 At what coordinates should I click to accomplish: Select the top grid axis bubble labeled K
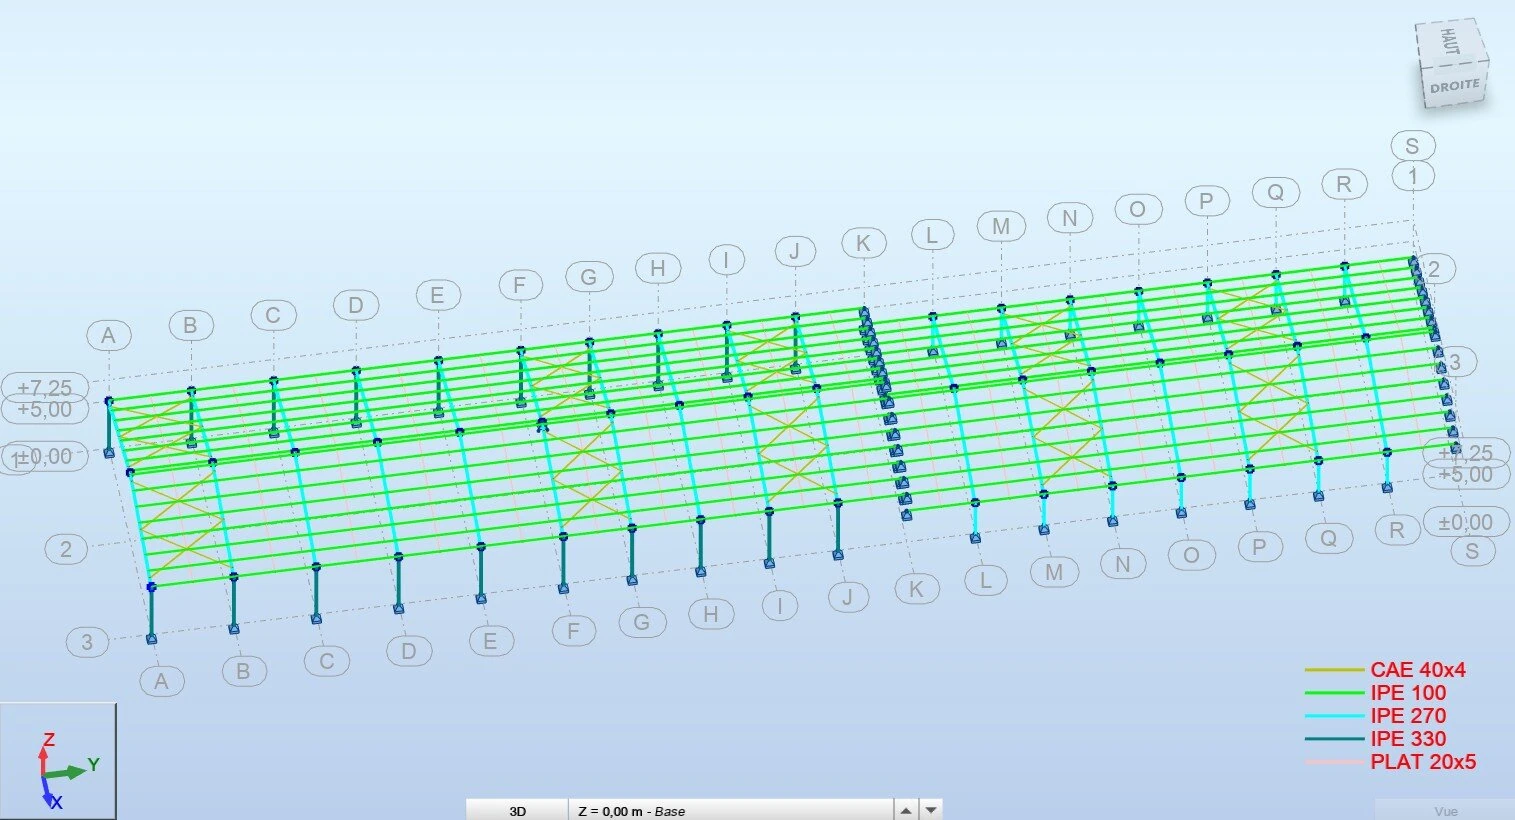coord(863,242)
